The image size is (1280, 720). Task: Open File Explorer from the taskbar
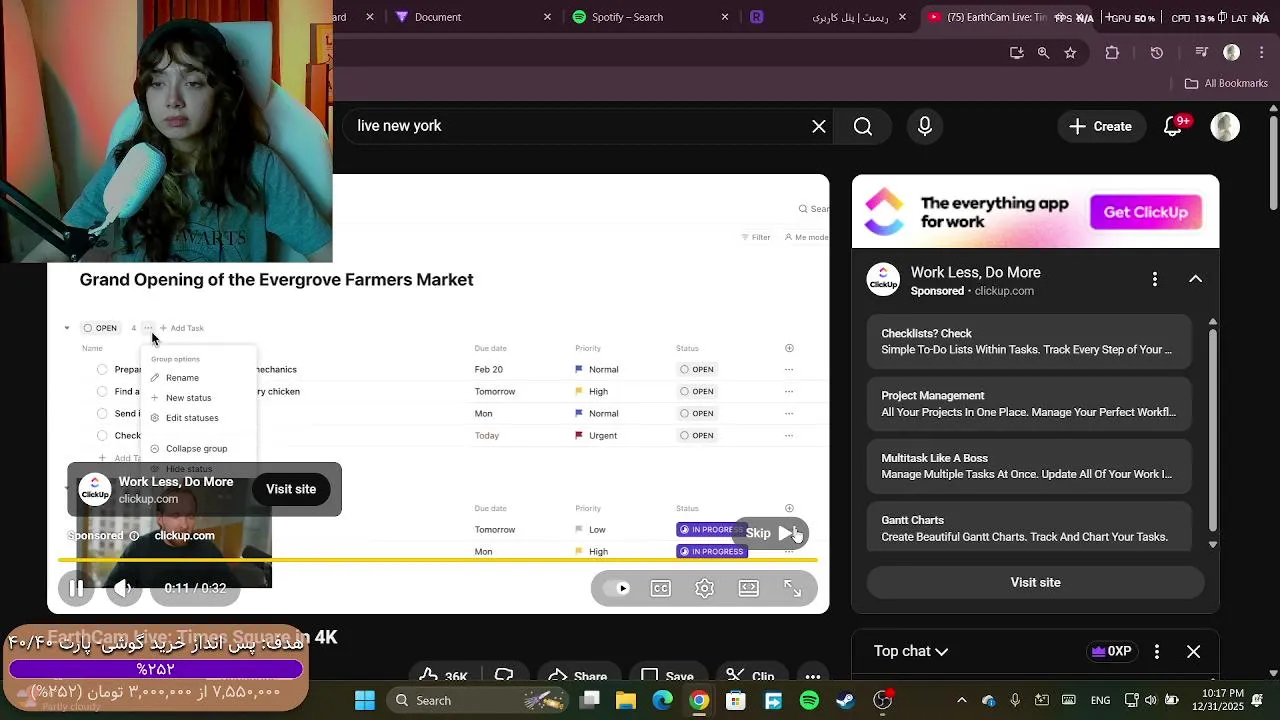[x=626, y=700]
